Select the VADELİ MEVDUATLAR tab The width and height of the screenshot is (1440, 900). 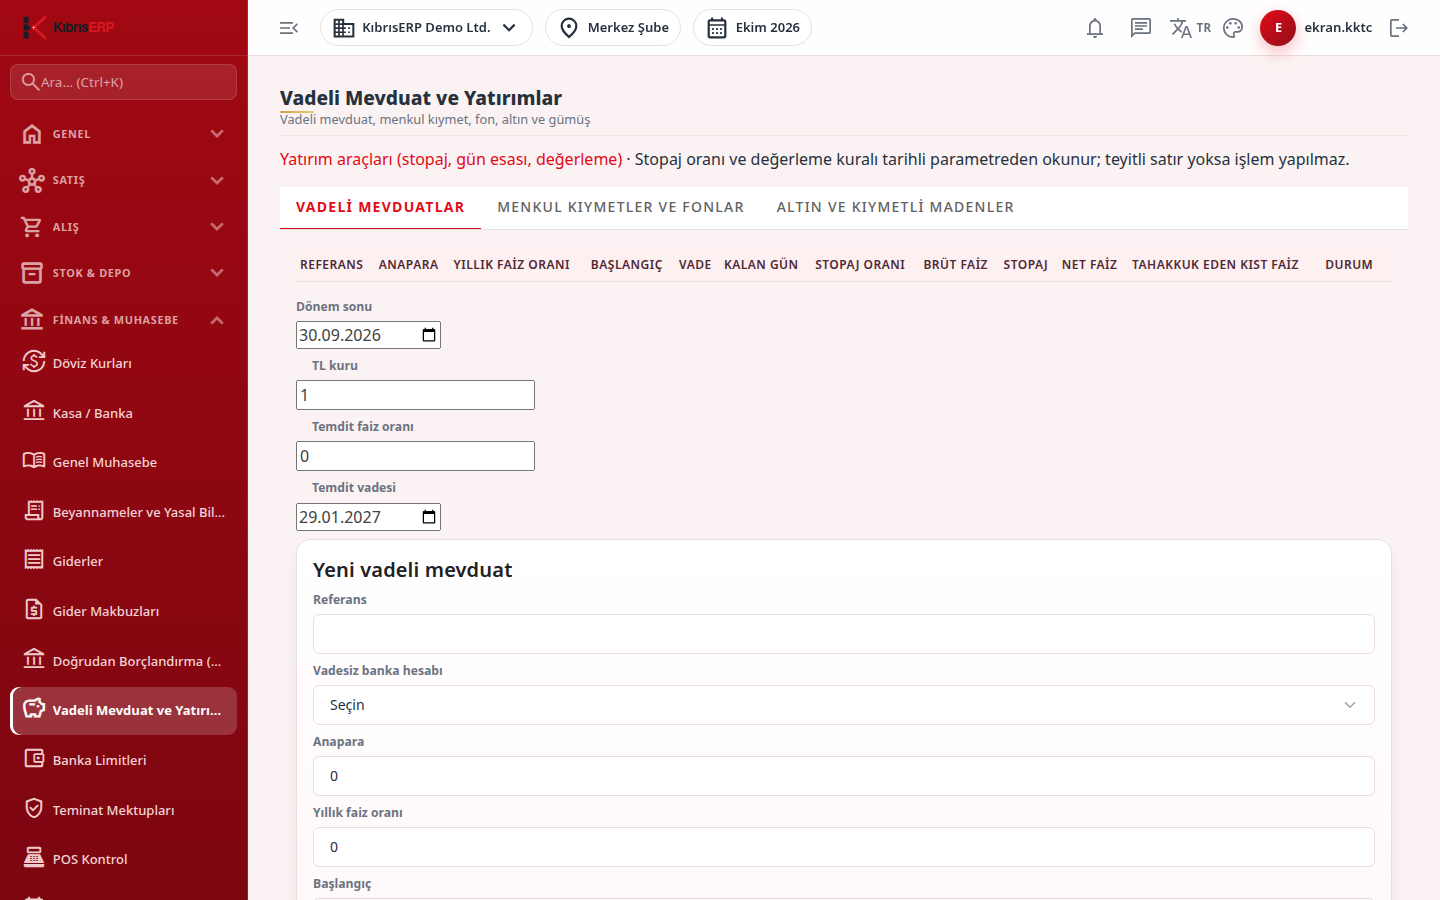(380, 207)
